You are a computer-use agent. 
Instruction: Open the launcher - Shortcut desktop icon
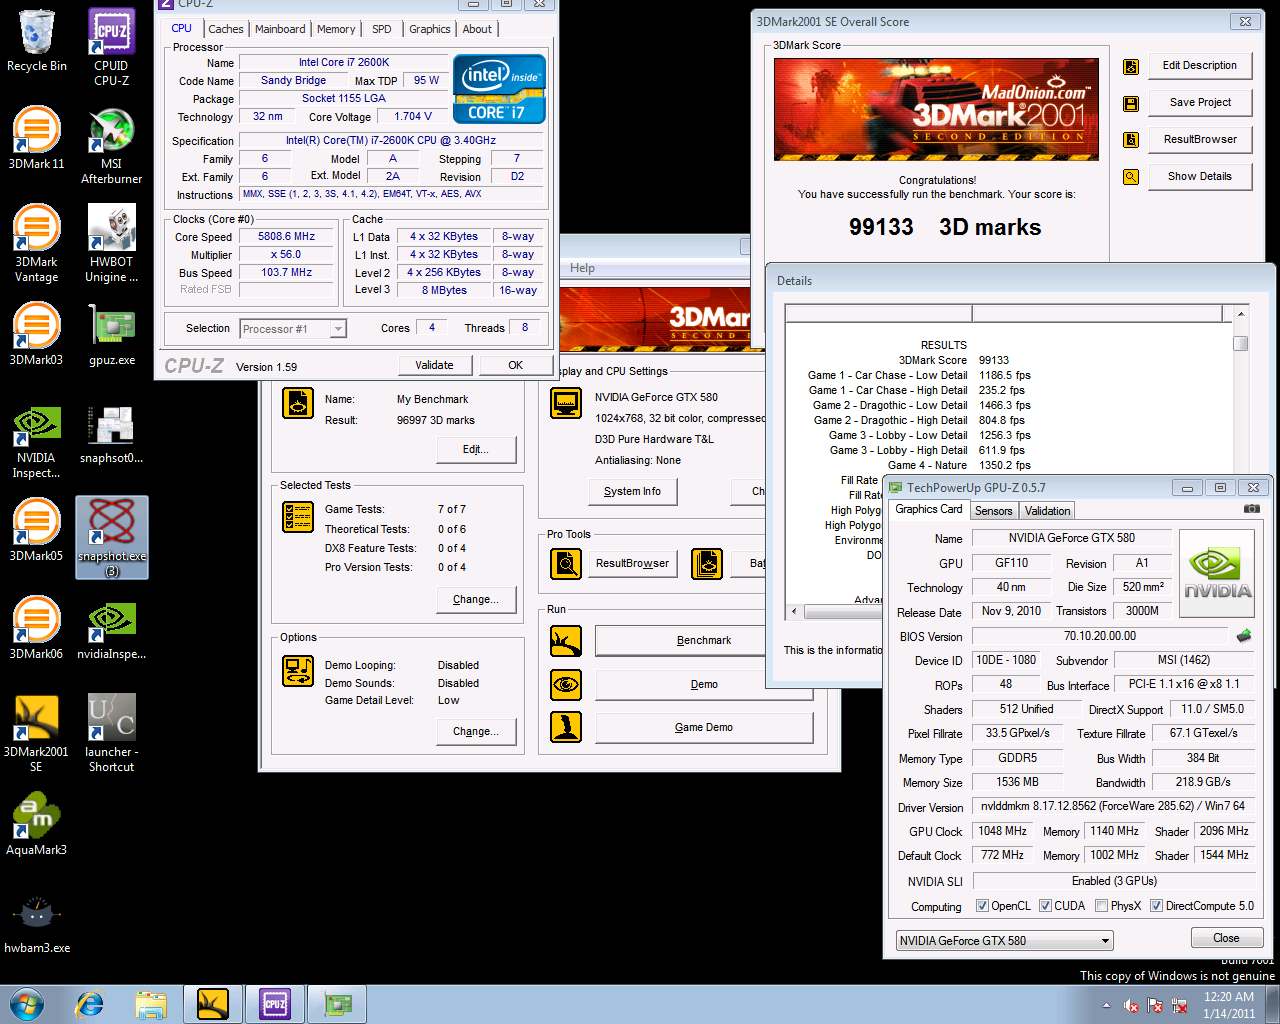[111, 734]
